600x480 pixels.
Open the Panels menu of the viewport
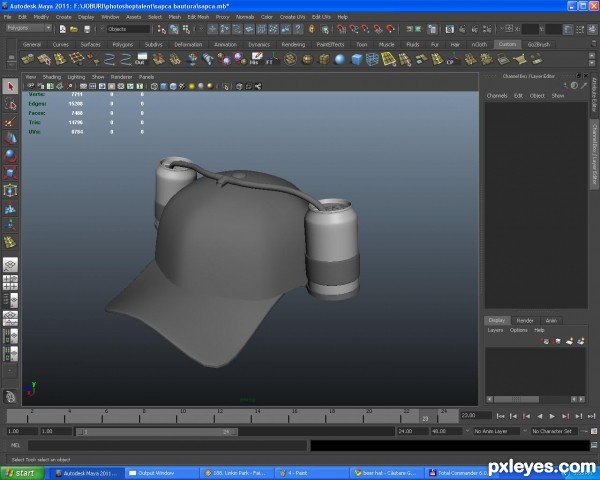tap(146, 77)
